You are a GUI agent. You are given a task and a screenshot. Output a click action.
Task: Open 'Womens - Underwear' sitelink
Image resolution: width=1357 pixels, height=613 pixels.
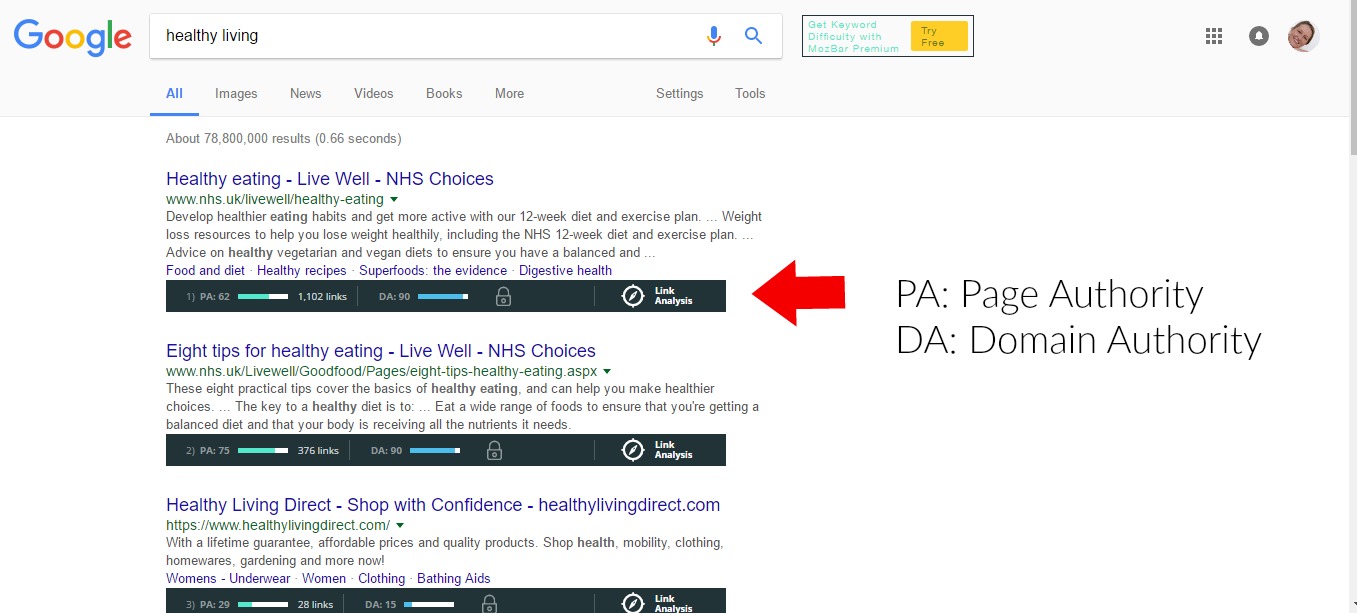(x=228, y=579)
